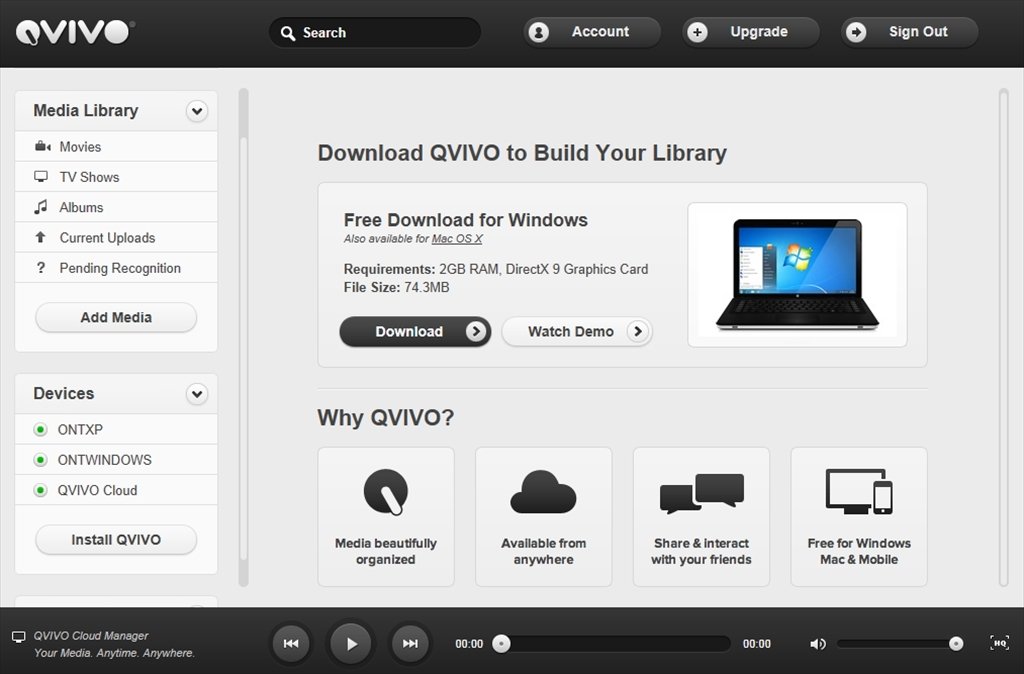Click the playback seek bar track
Viewport: 1024px width, 674px height.
click(612, 644)
